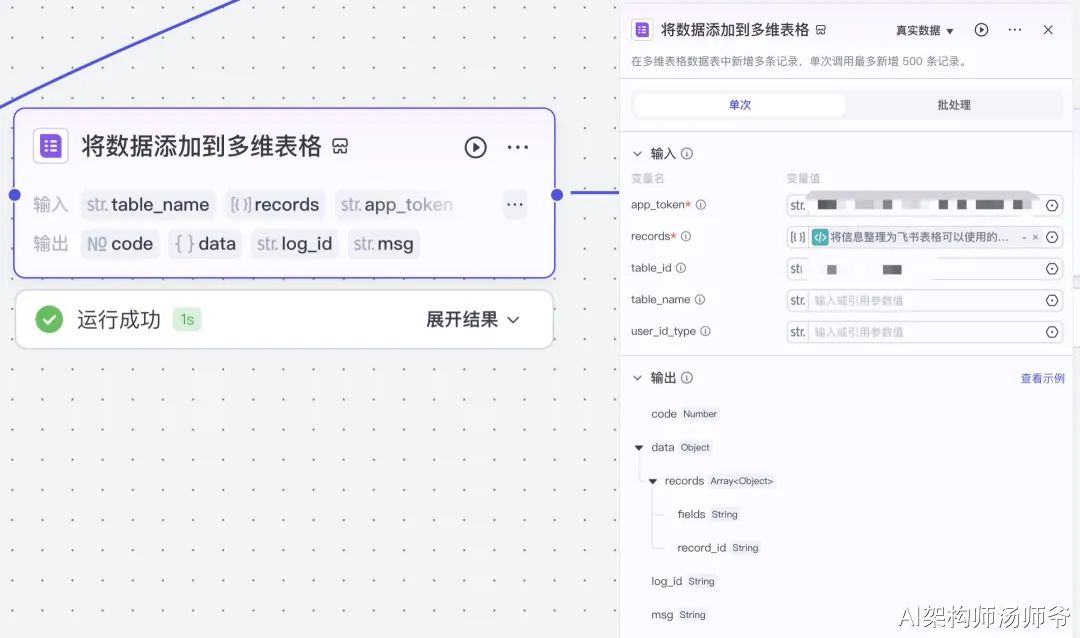
Task: Click the 1s run time badge
Action: pos(187,320)
